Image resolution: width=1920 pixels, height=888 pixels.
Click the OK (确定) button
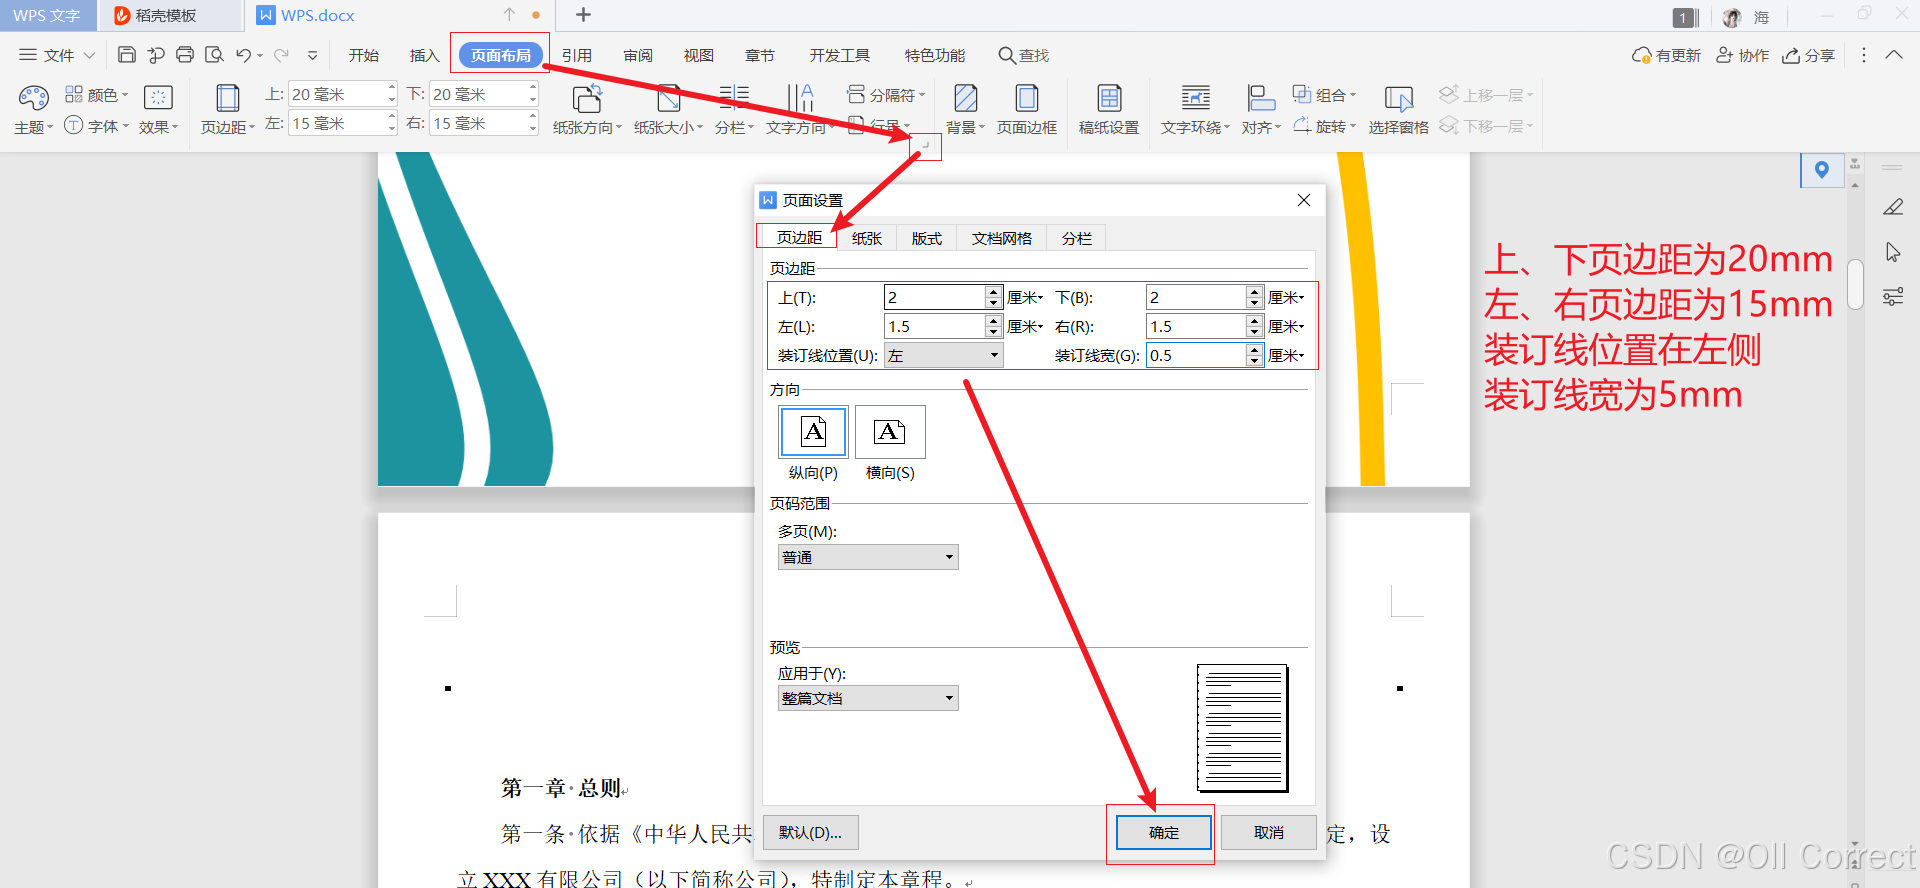click(x=1163, y=832)
